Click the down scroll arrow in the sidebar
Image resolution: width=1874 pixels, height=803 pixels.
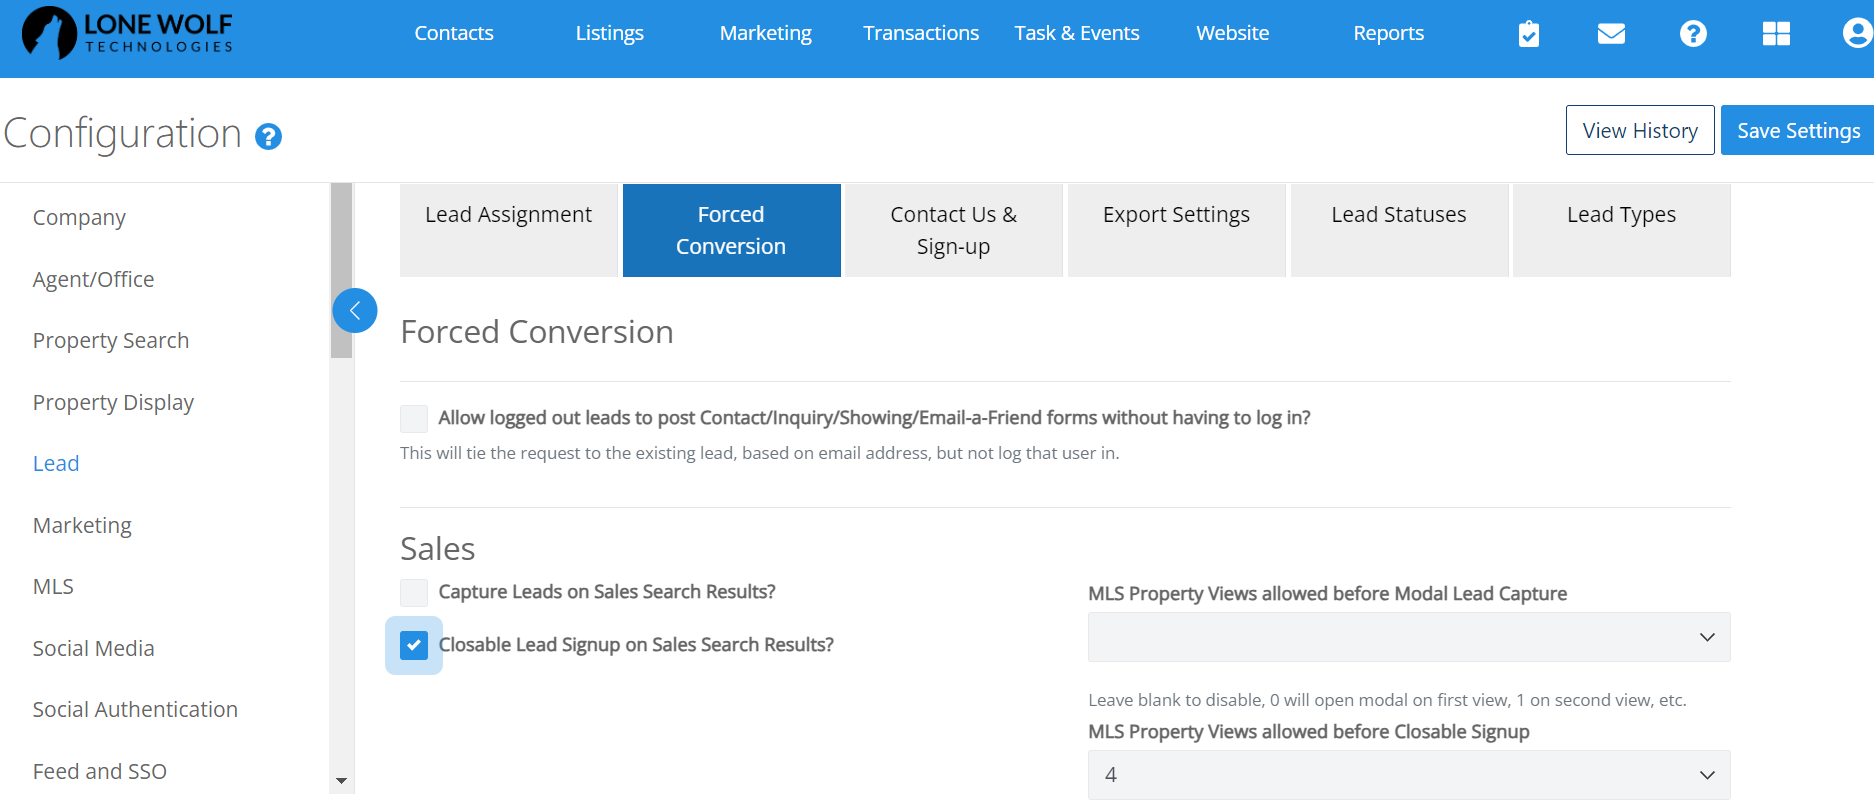(341, 780)
